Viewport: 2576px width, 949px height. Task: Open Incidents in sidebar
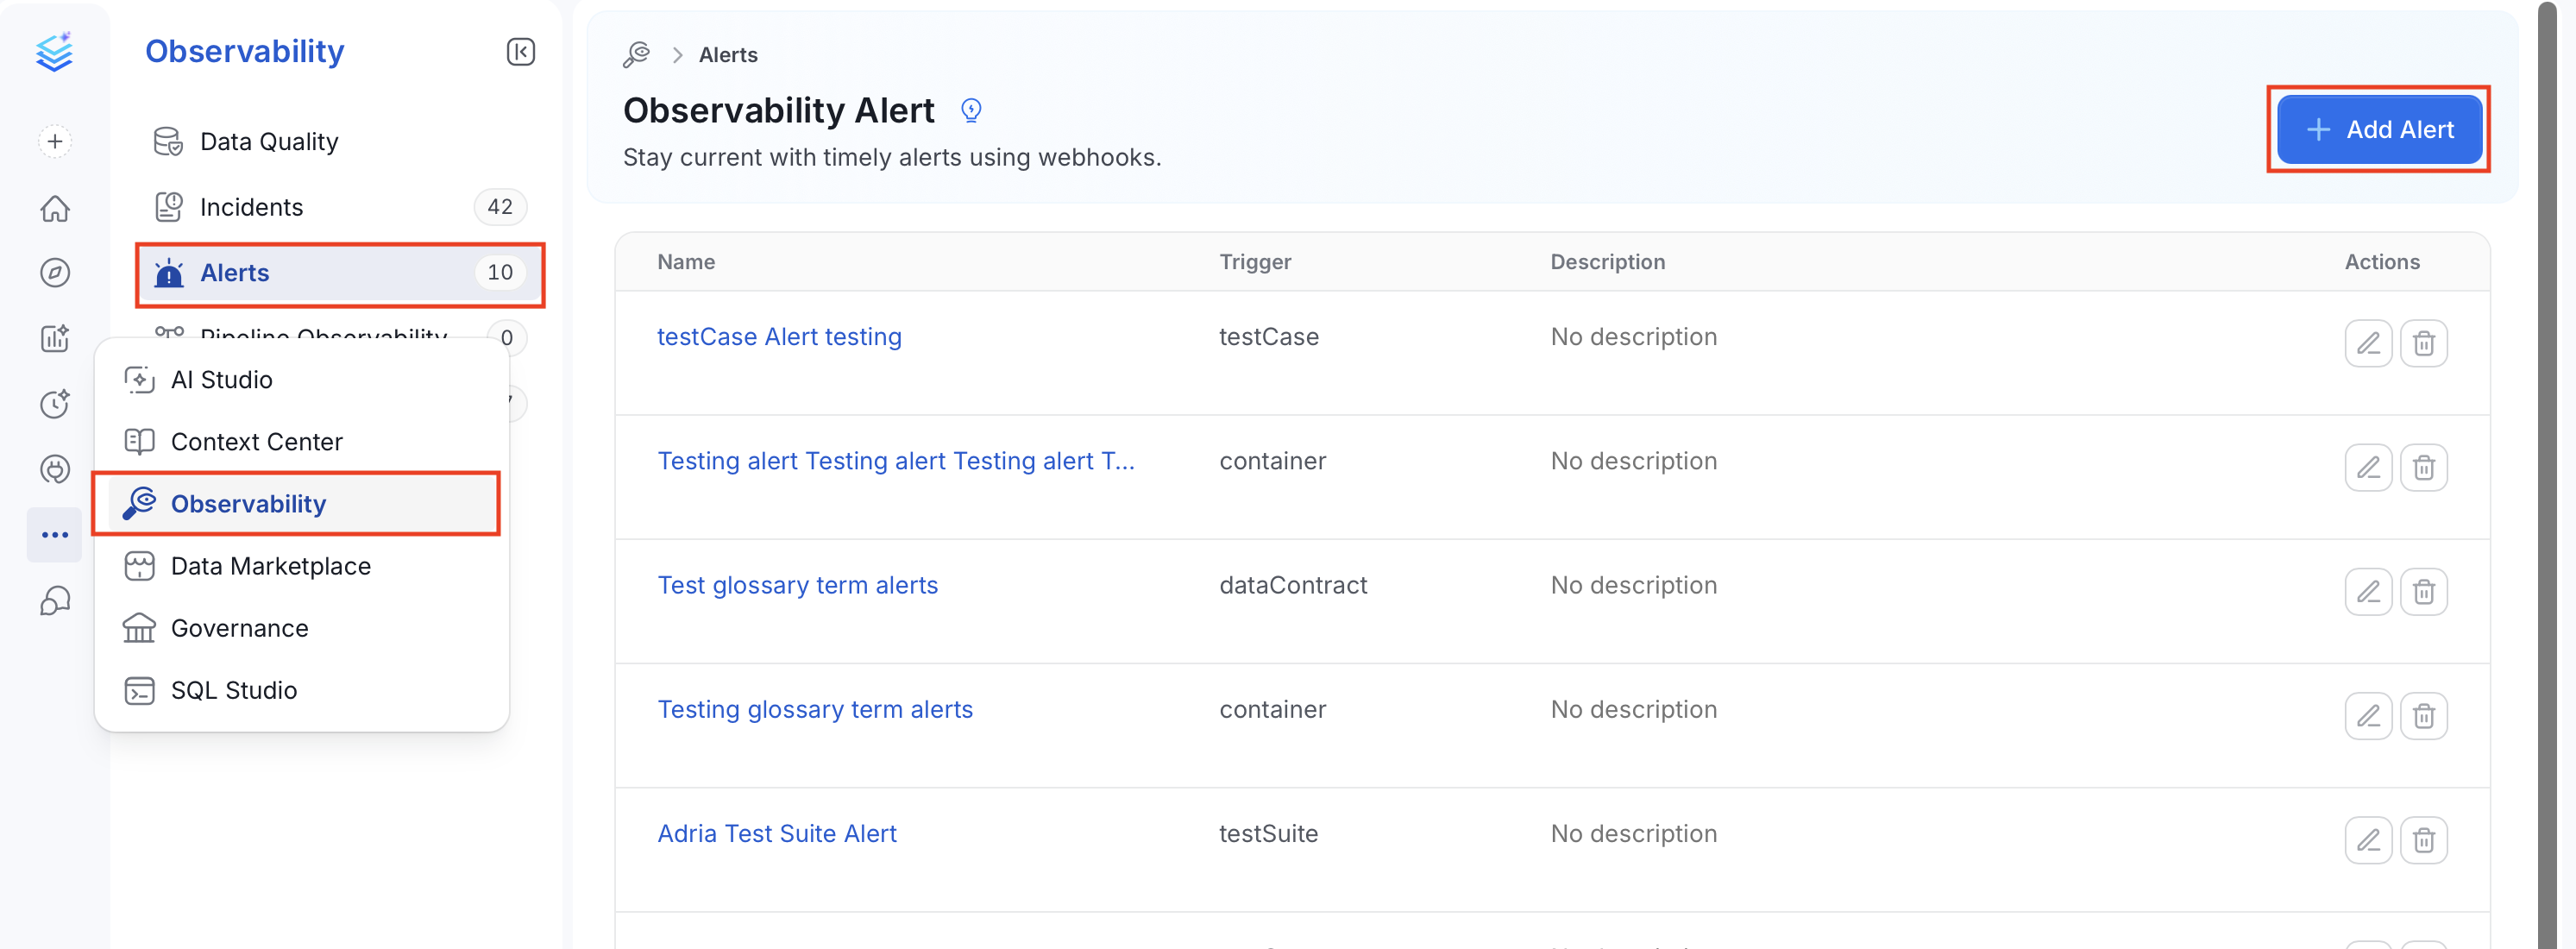click(340, 207)
